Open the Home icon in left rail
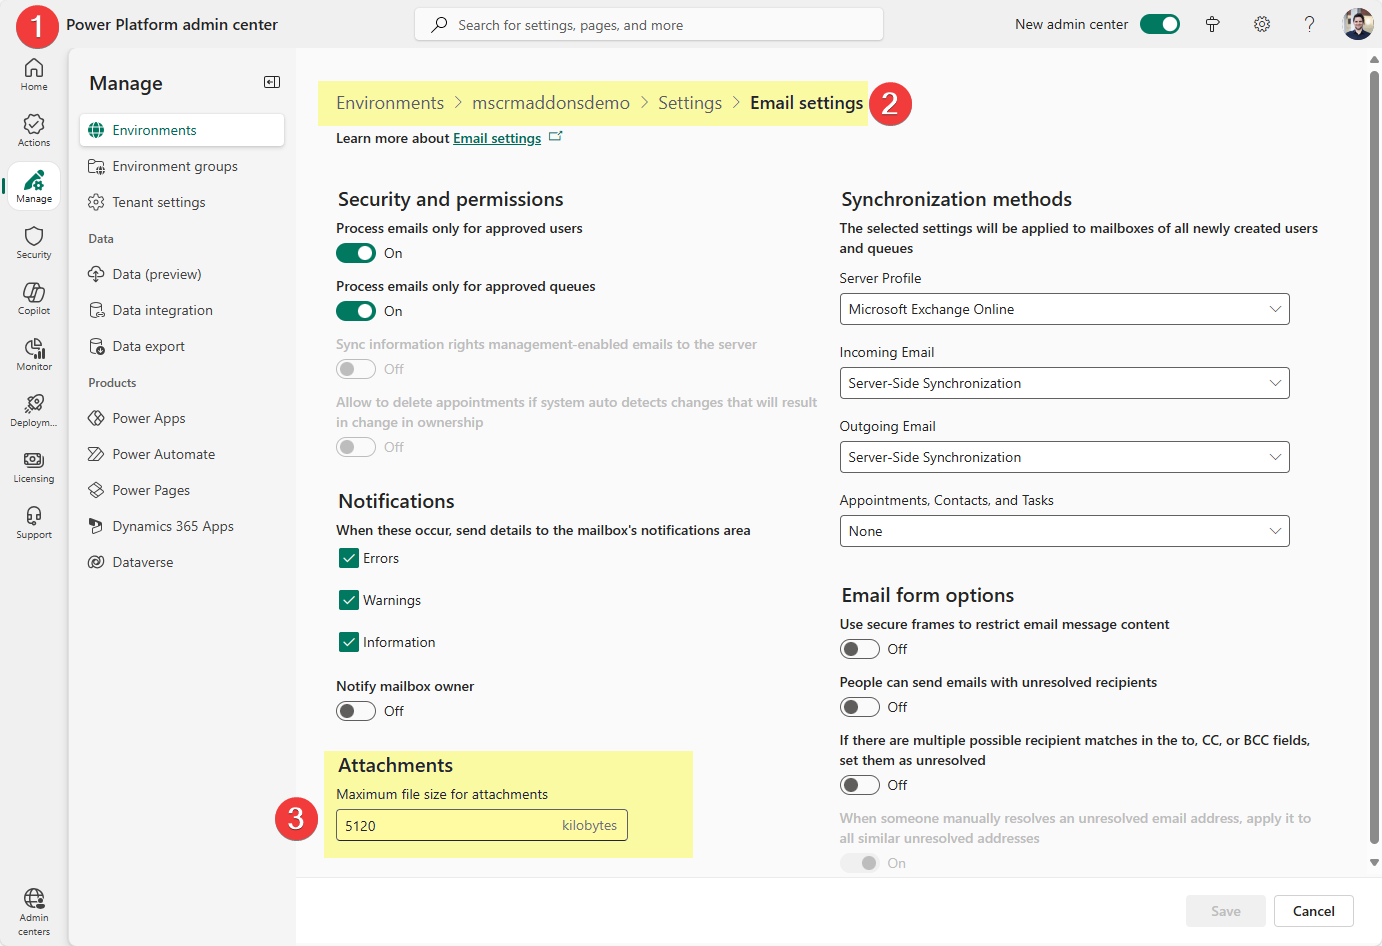This screenshot has height=946, width=1382. pos(34,74)
